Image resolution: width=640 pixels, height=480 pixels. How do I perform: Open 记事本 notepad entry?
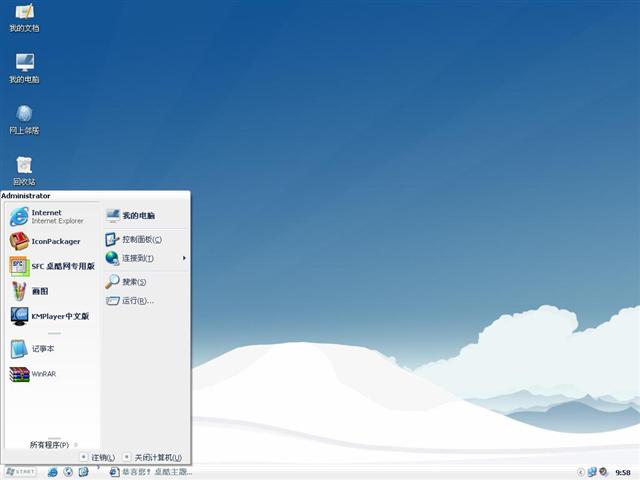(52, 349)
